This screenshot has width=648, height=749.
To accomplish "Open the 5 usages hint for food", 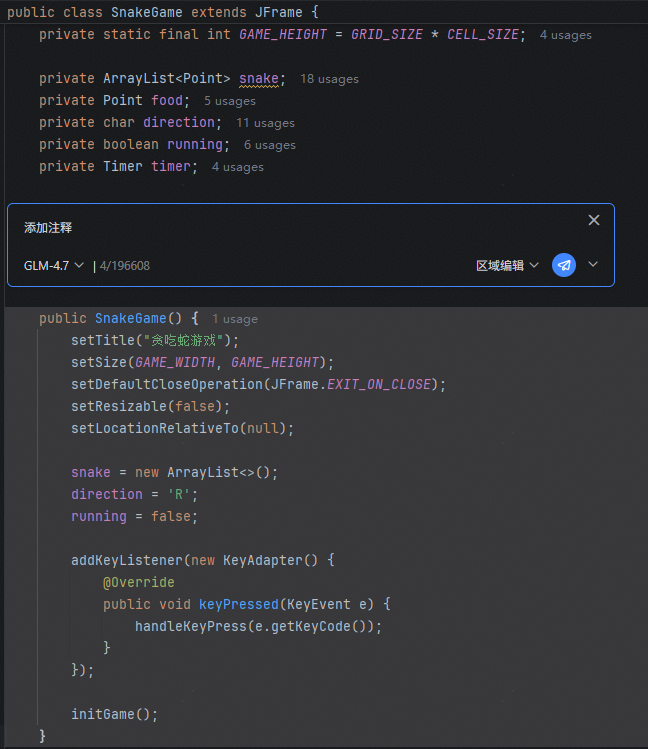I will pyautogui.click(x=229, y=101).
